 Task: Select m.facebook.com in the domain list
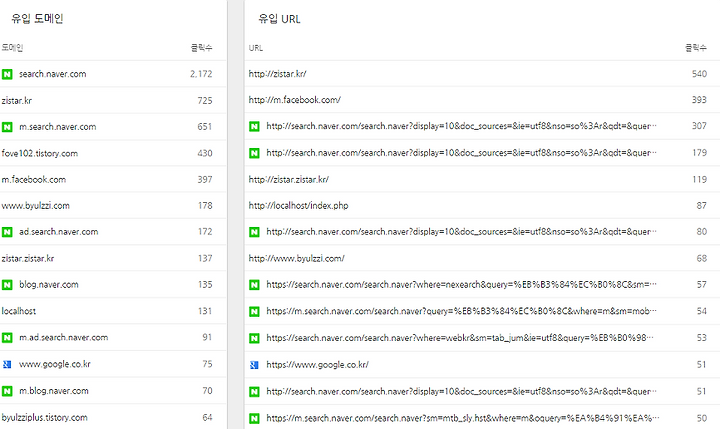click(34, 180)
